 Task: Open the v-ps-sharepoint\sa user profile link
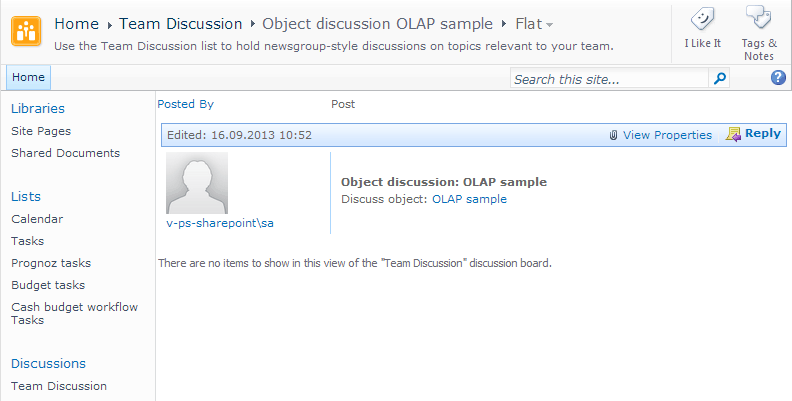(220, 223)
